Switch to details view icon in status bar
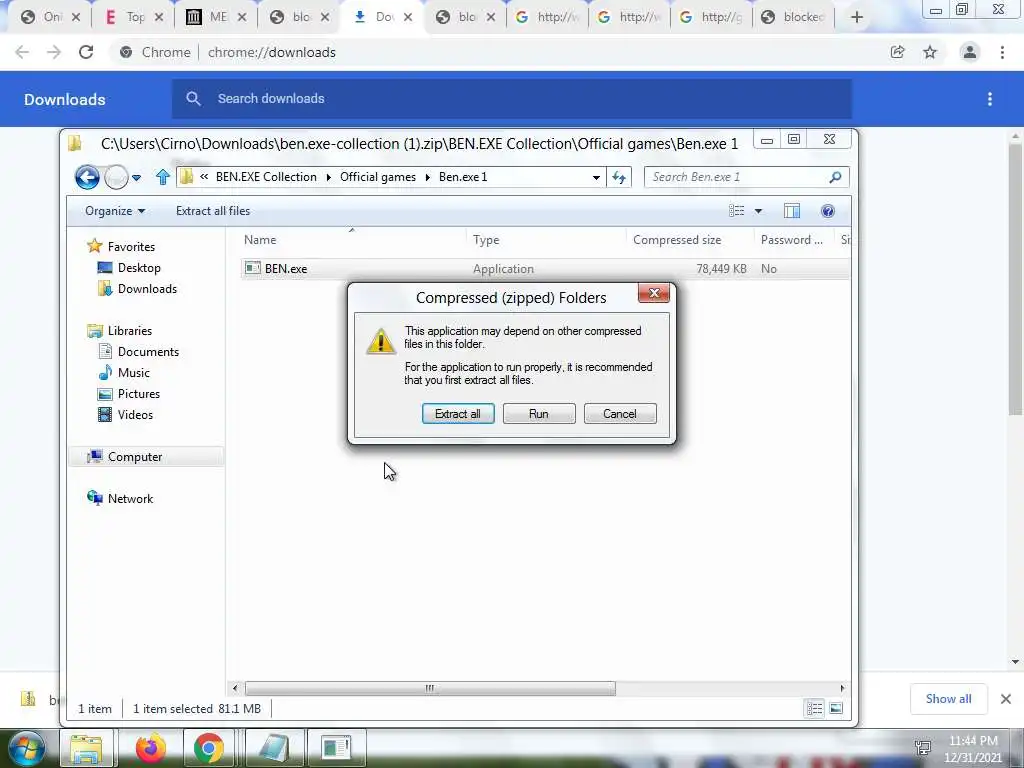 coord(814,709)
